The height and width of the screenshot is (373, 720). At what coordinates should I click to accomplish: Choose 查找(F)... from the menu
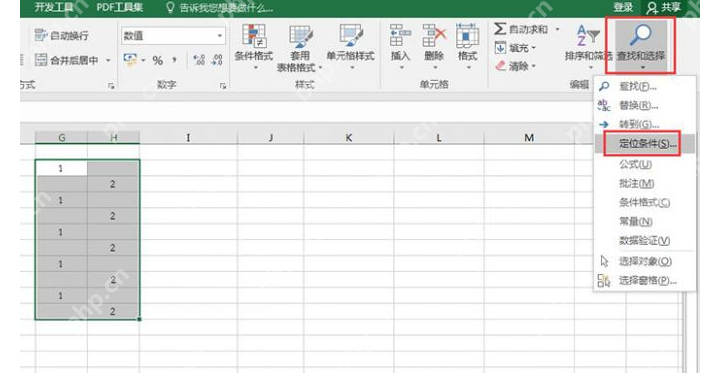pos(645,86)
